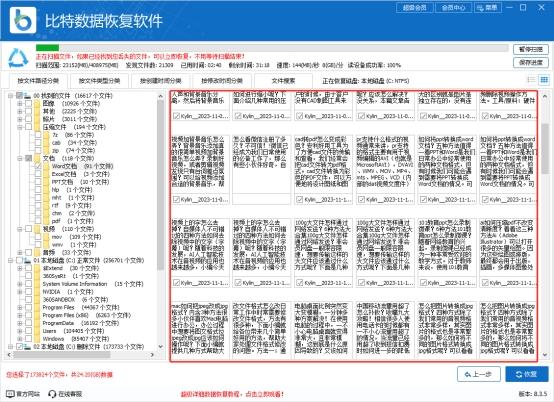Click the 照片 folder icon
554x402 pixels.
tap(37, 119)
